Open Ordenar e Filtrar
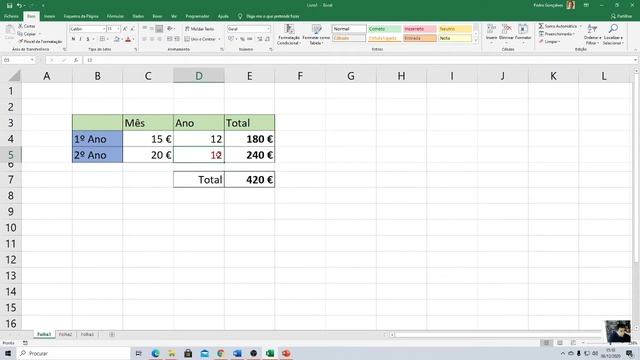Screen dimensions: 640x360 (x=592, y=34)
